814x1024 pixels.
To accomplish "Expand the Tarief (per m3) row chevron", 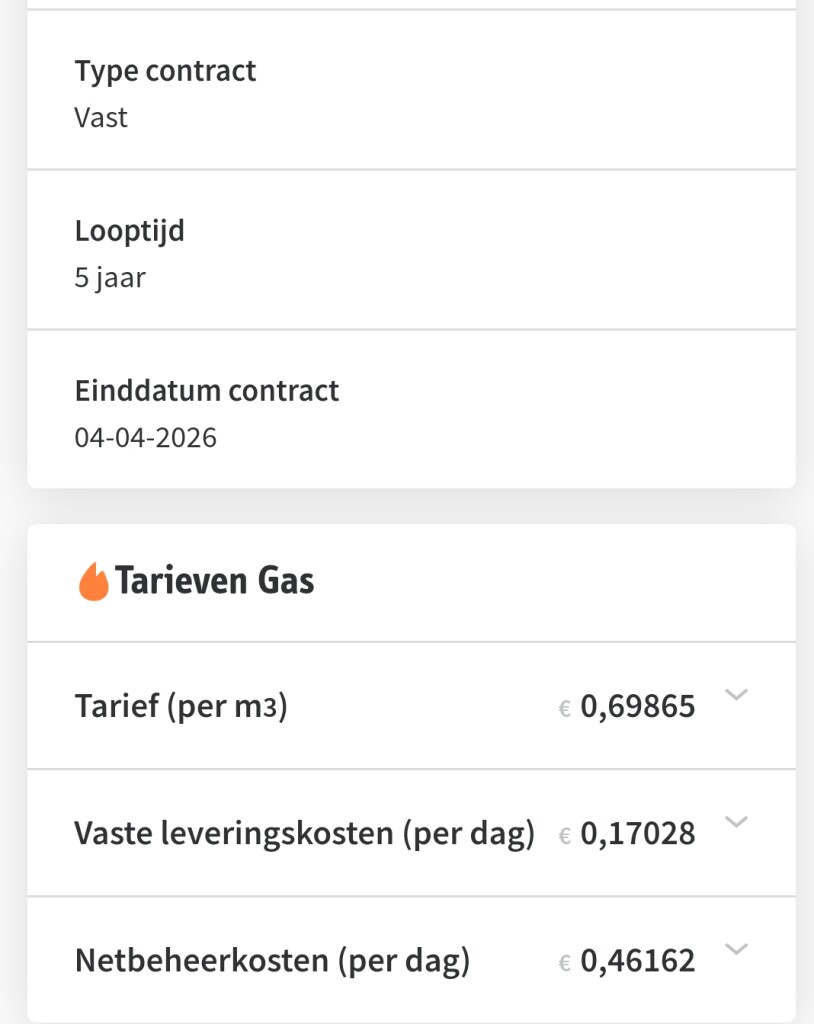I will 736,695.
